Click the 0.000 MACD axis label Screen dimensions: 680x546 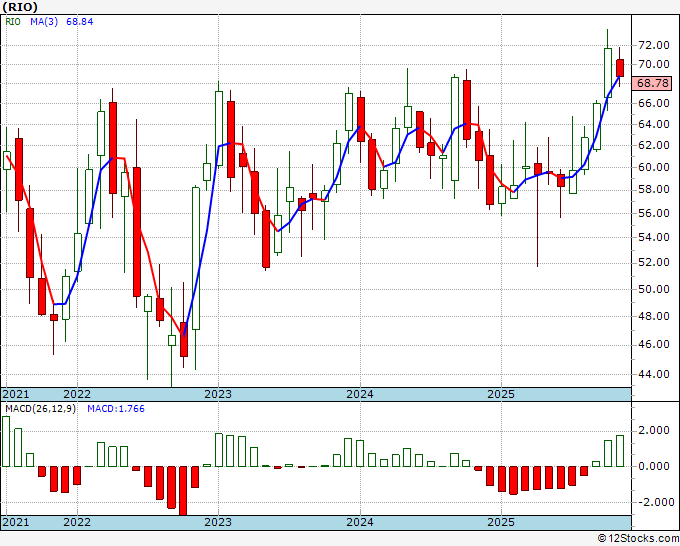click(654, 466)
